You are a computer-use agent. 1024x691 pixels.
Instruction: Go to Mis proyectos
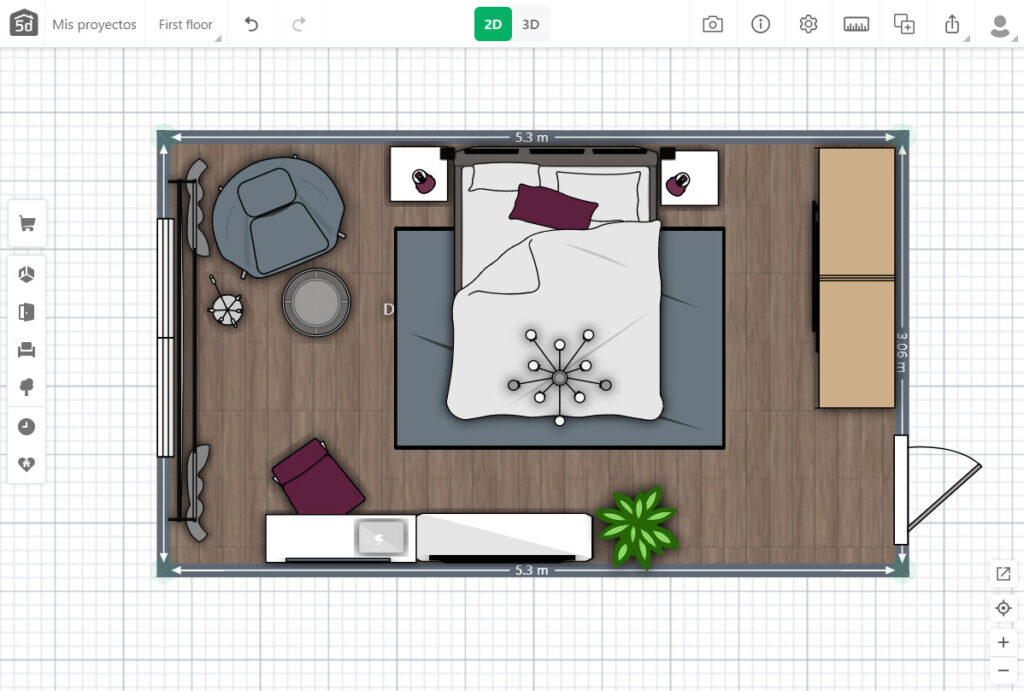click(94, 24)
